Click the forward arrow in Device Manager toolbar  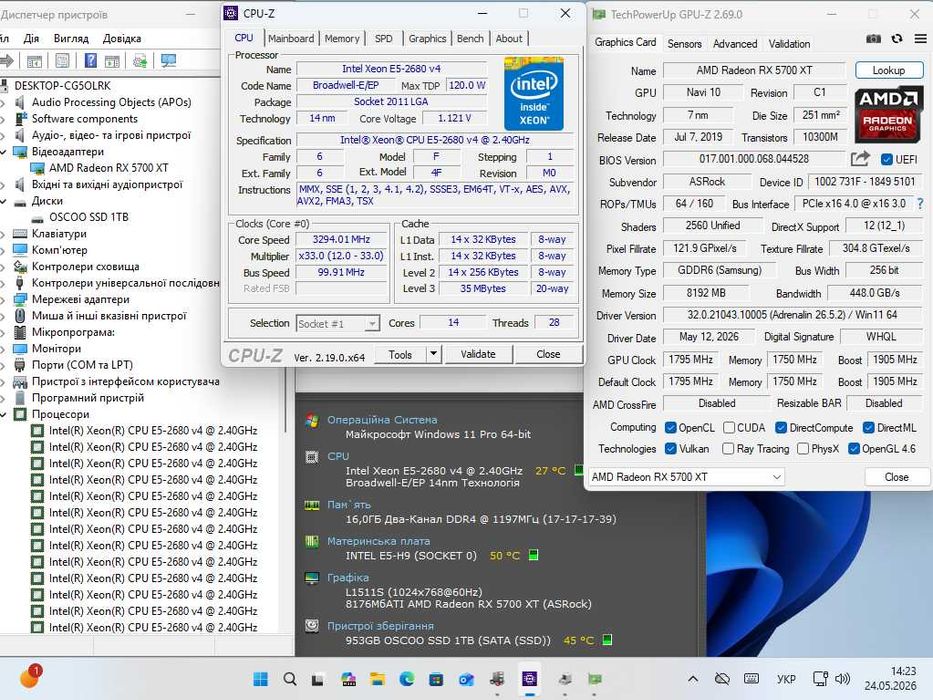(x=7, y=61)
